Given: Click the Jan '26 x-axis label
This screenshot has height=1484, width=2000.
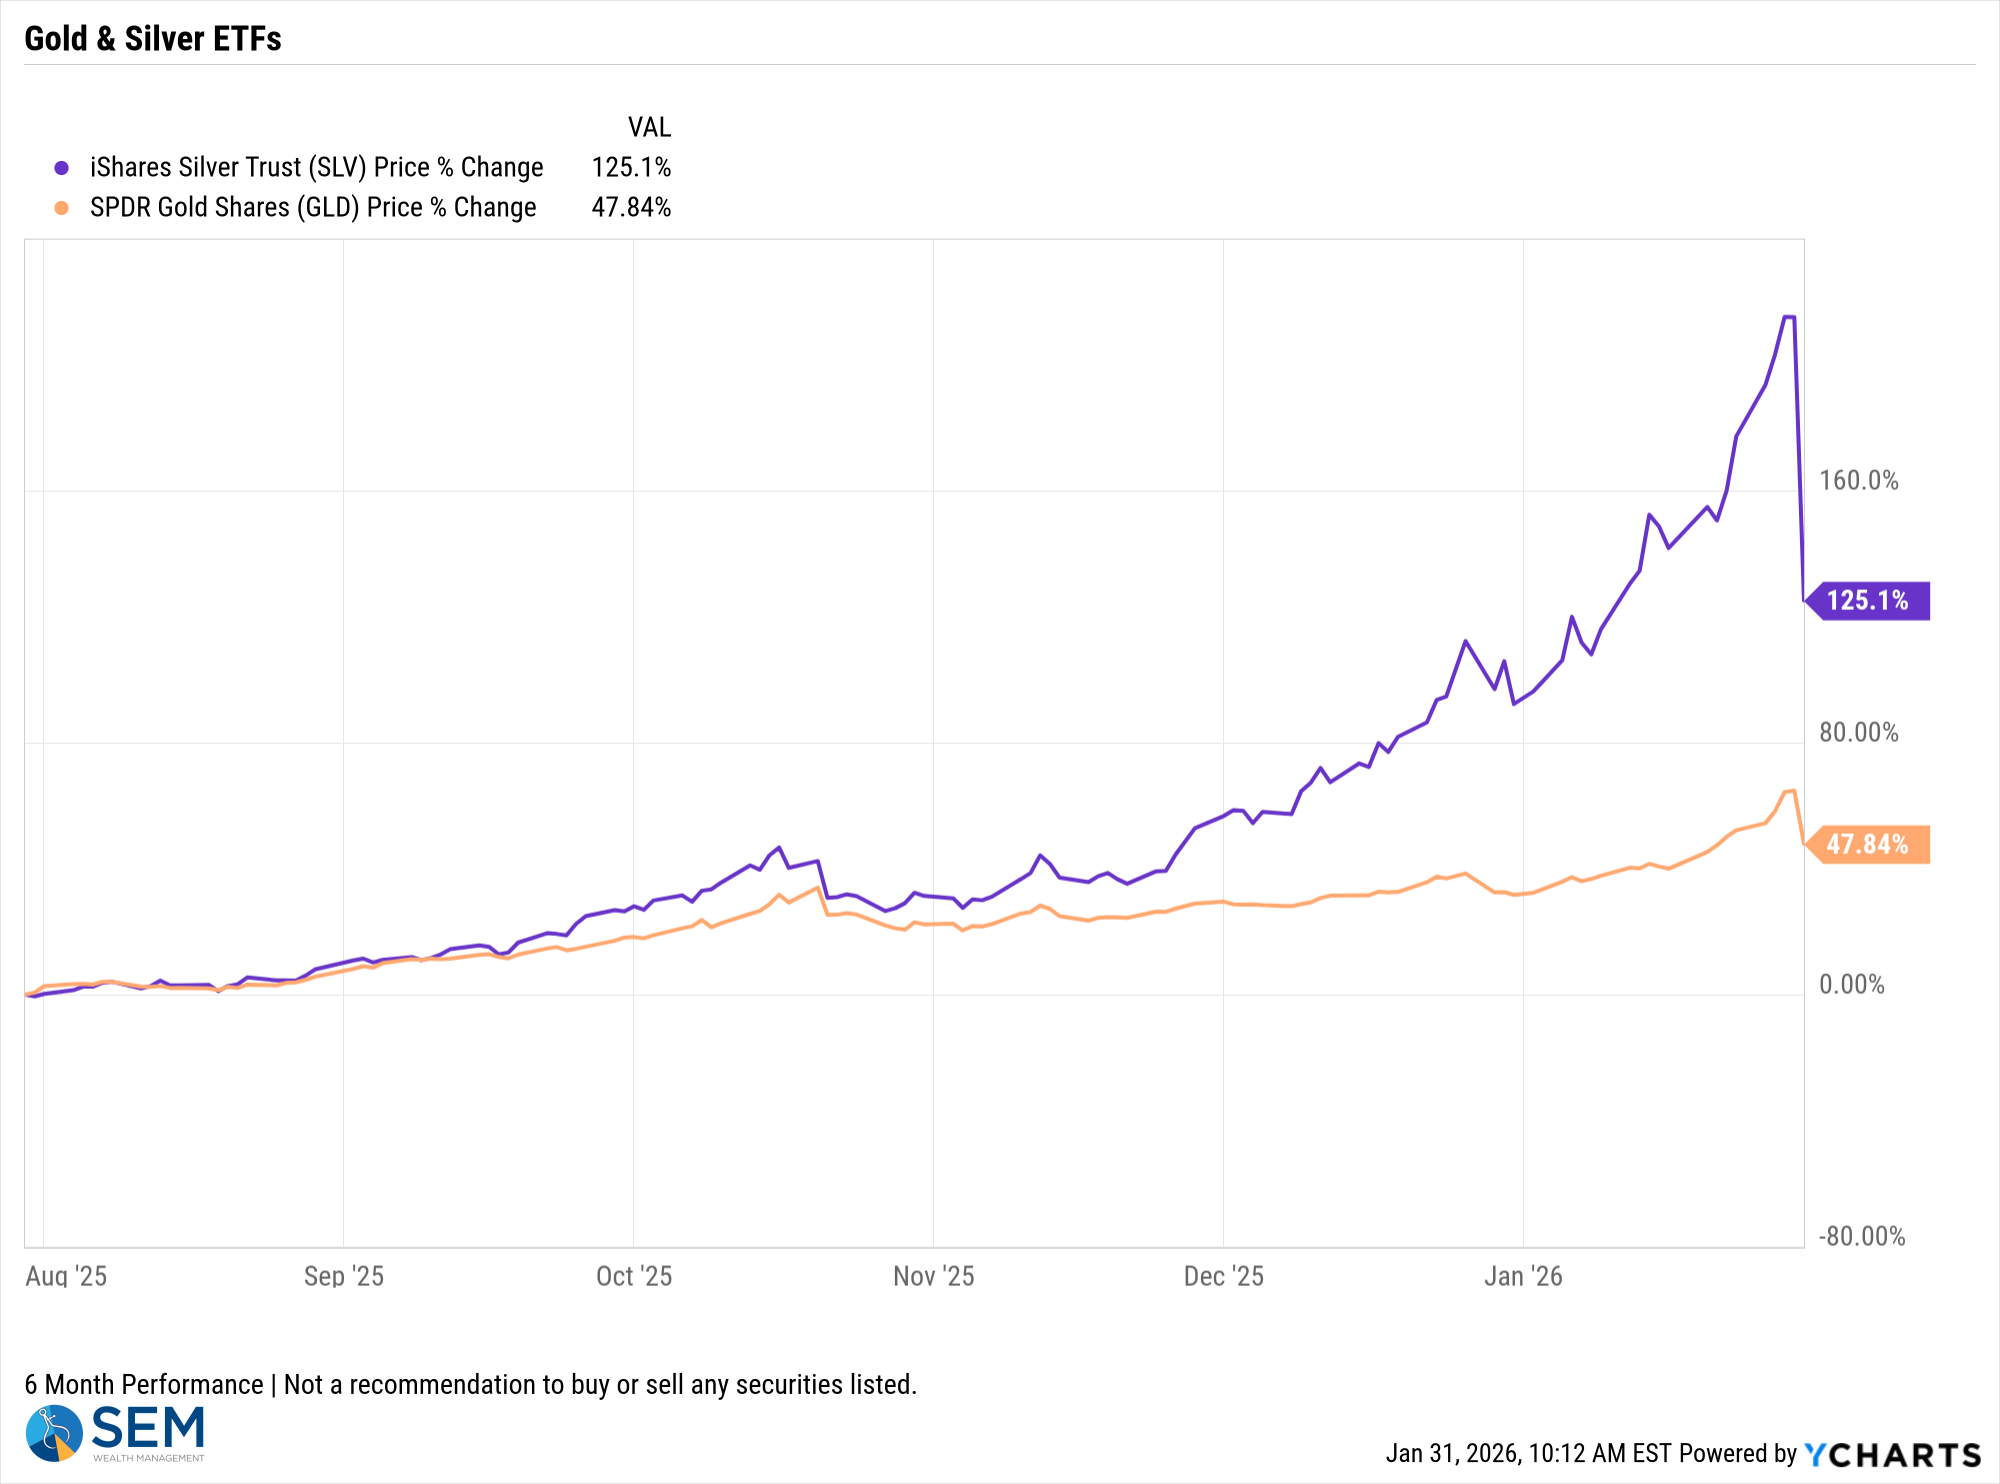Looking at the screenshot, I should point(1522,1276).
